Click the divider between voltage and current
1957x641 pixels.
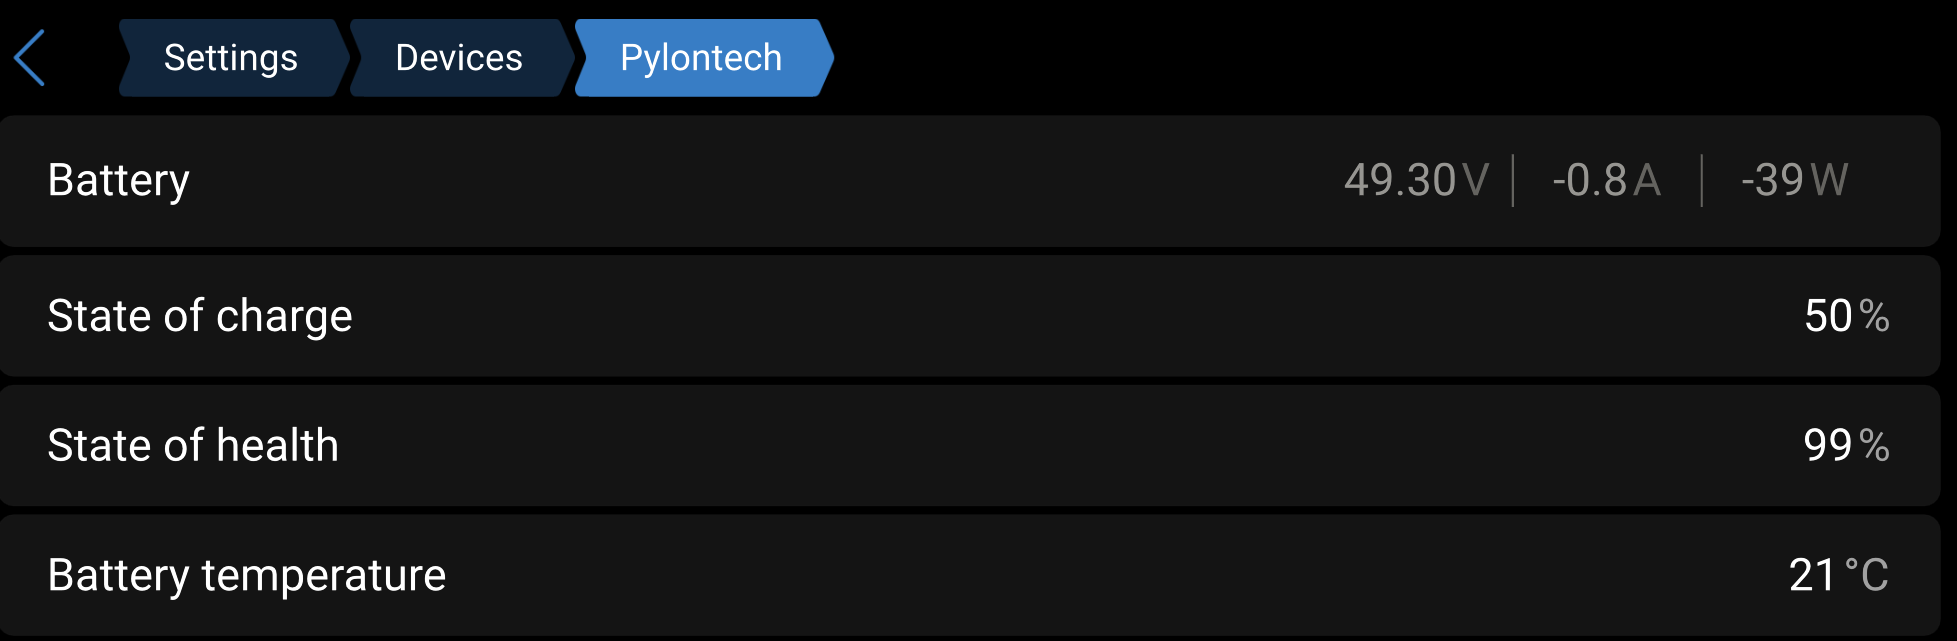(1513, 181)
